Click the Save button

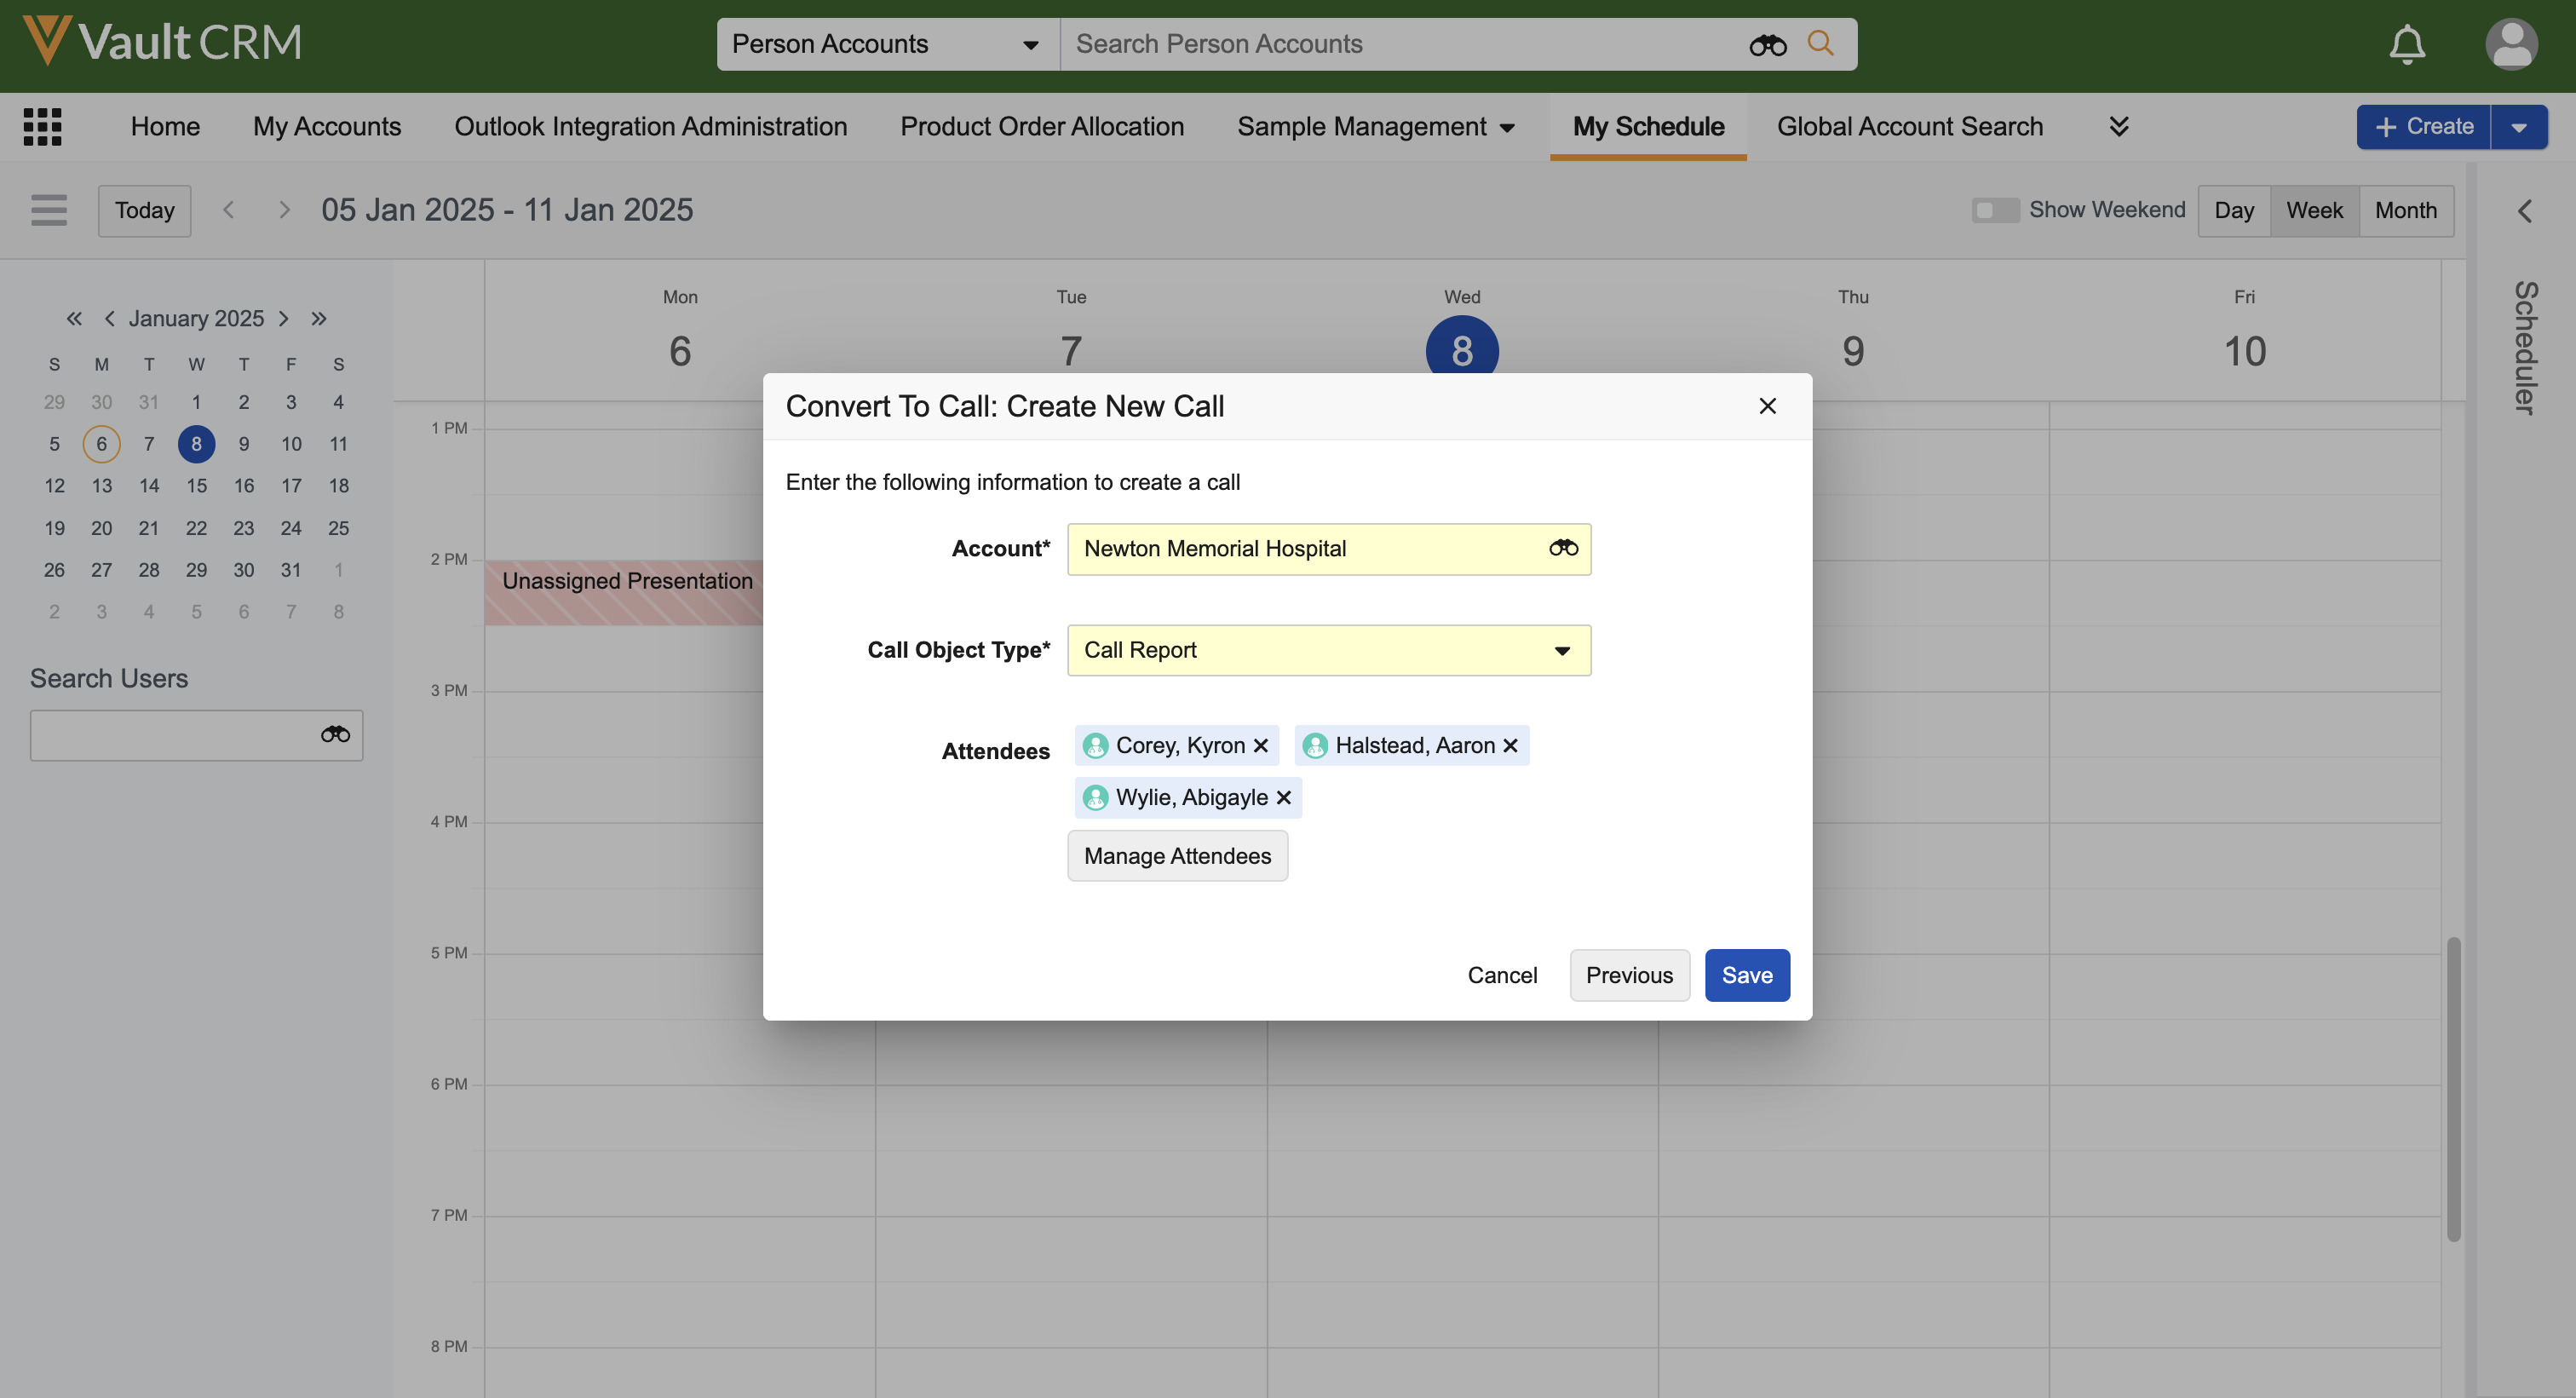coord(1746,975)
